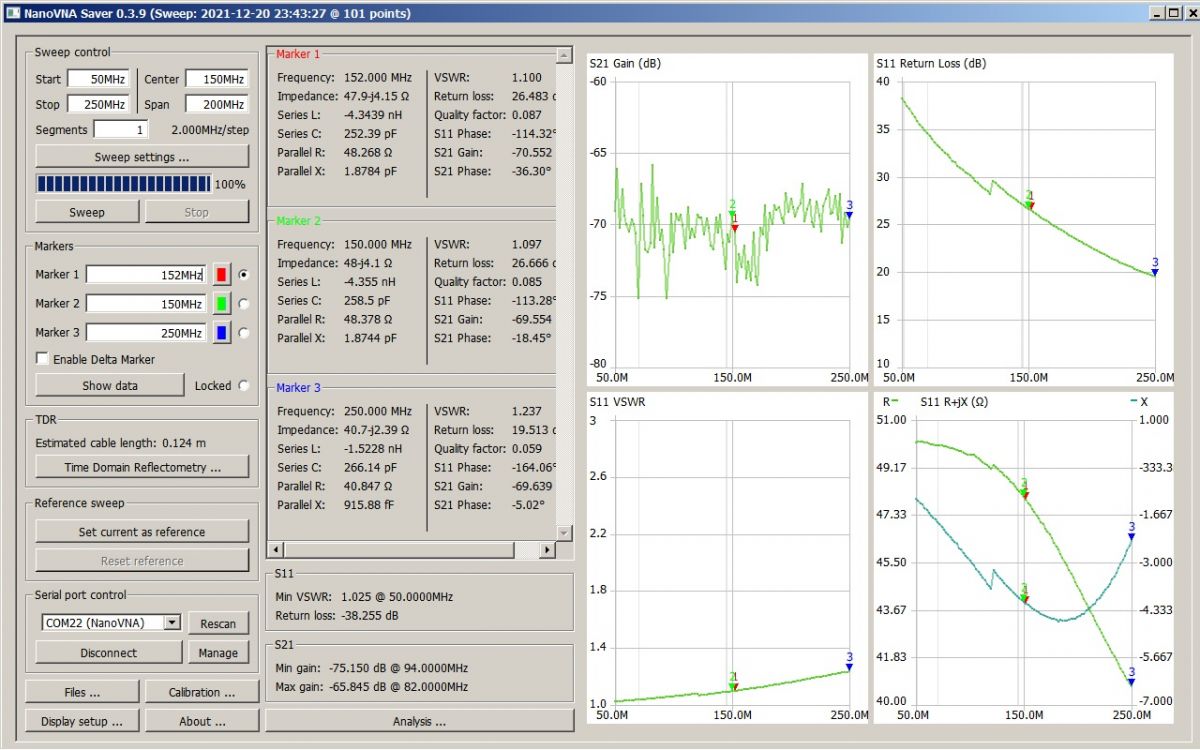The height and width of the screenshot is (750, 1200).
Task: Click the red Marker 1 color swatch
Action: (223, 274)
